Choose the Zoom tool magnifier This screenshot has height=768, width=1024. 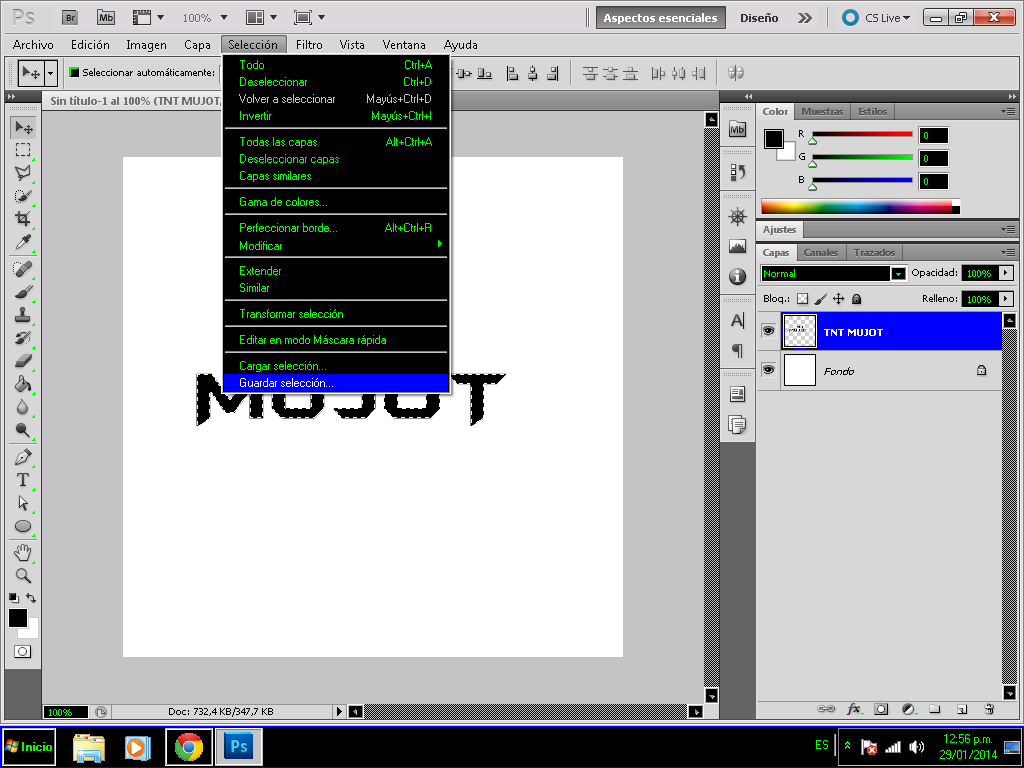pos(22,576)
